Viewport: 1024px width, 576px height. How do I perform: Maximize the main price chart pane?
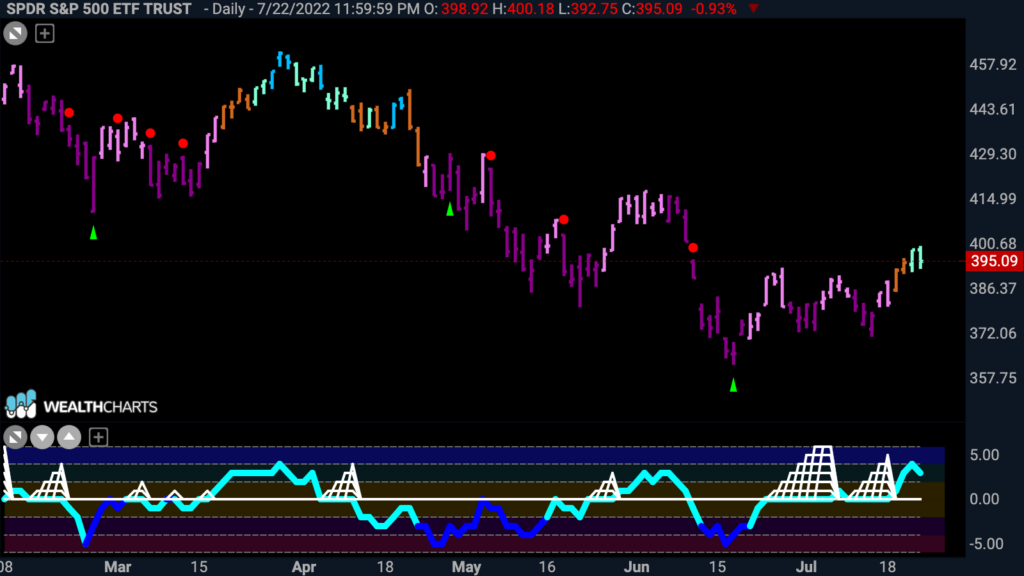(x=15, y=33)
